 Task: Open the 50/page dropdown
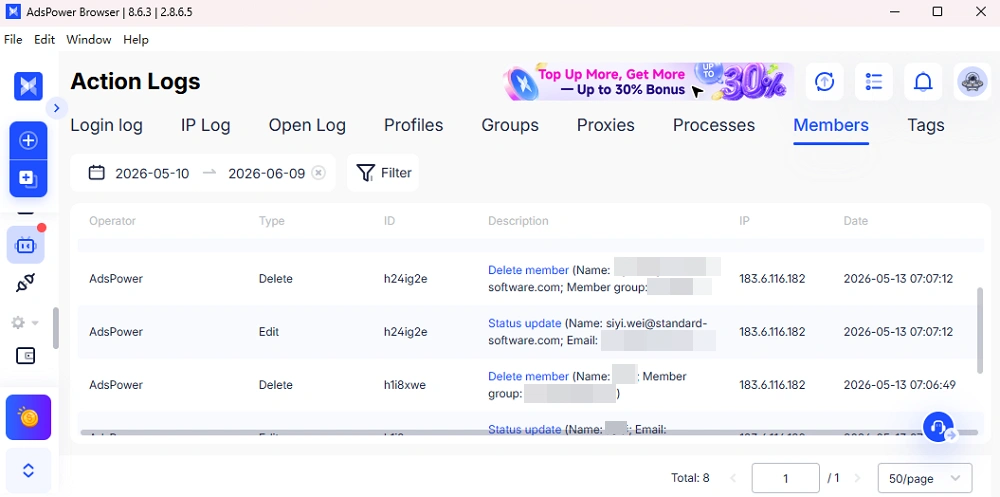point(925,478)
